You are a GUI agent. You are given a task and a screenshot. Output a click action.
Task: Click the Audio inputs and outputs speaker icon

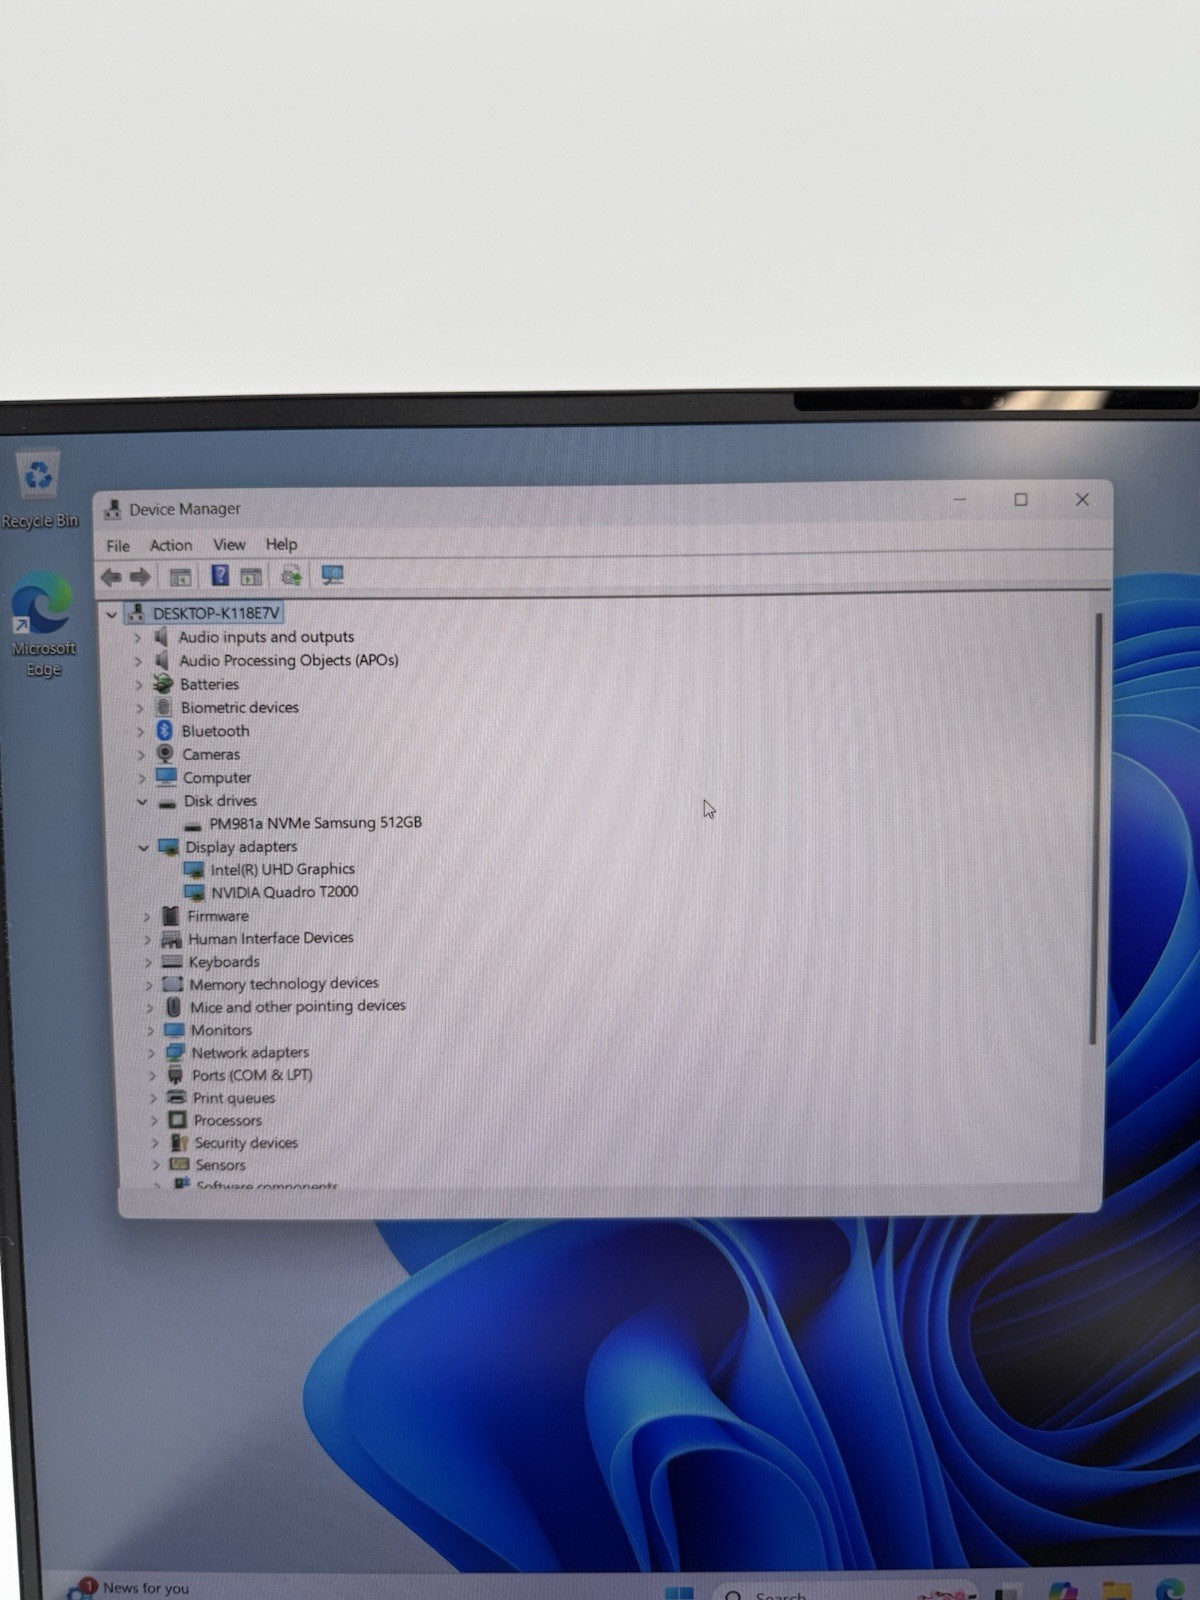coord(161,636)
